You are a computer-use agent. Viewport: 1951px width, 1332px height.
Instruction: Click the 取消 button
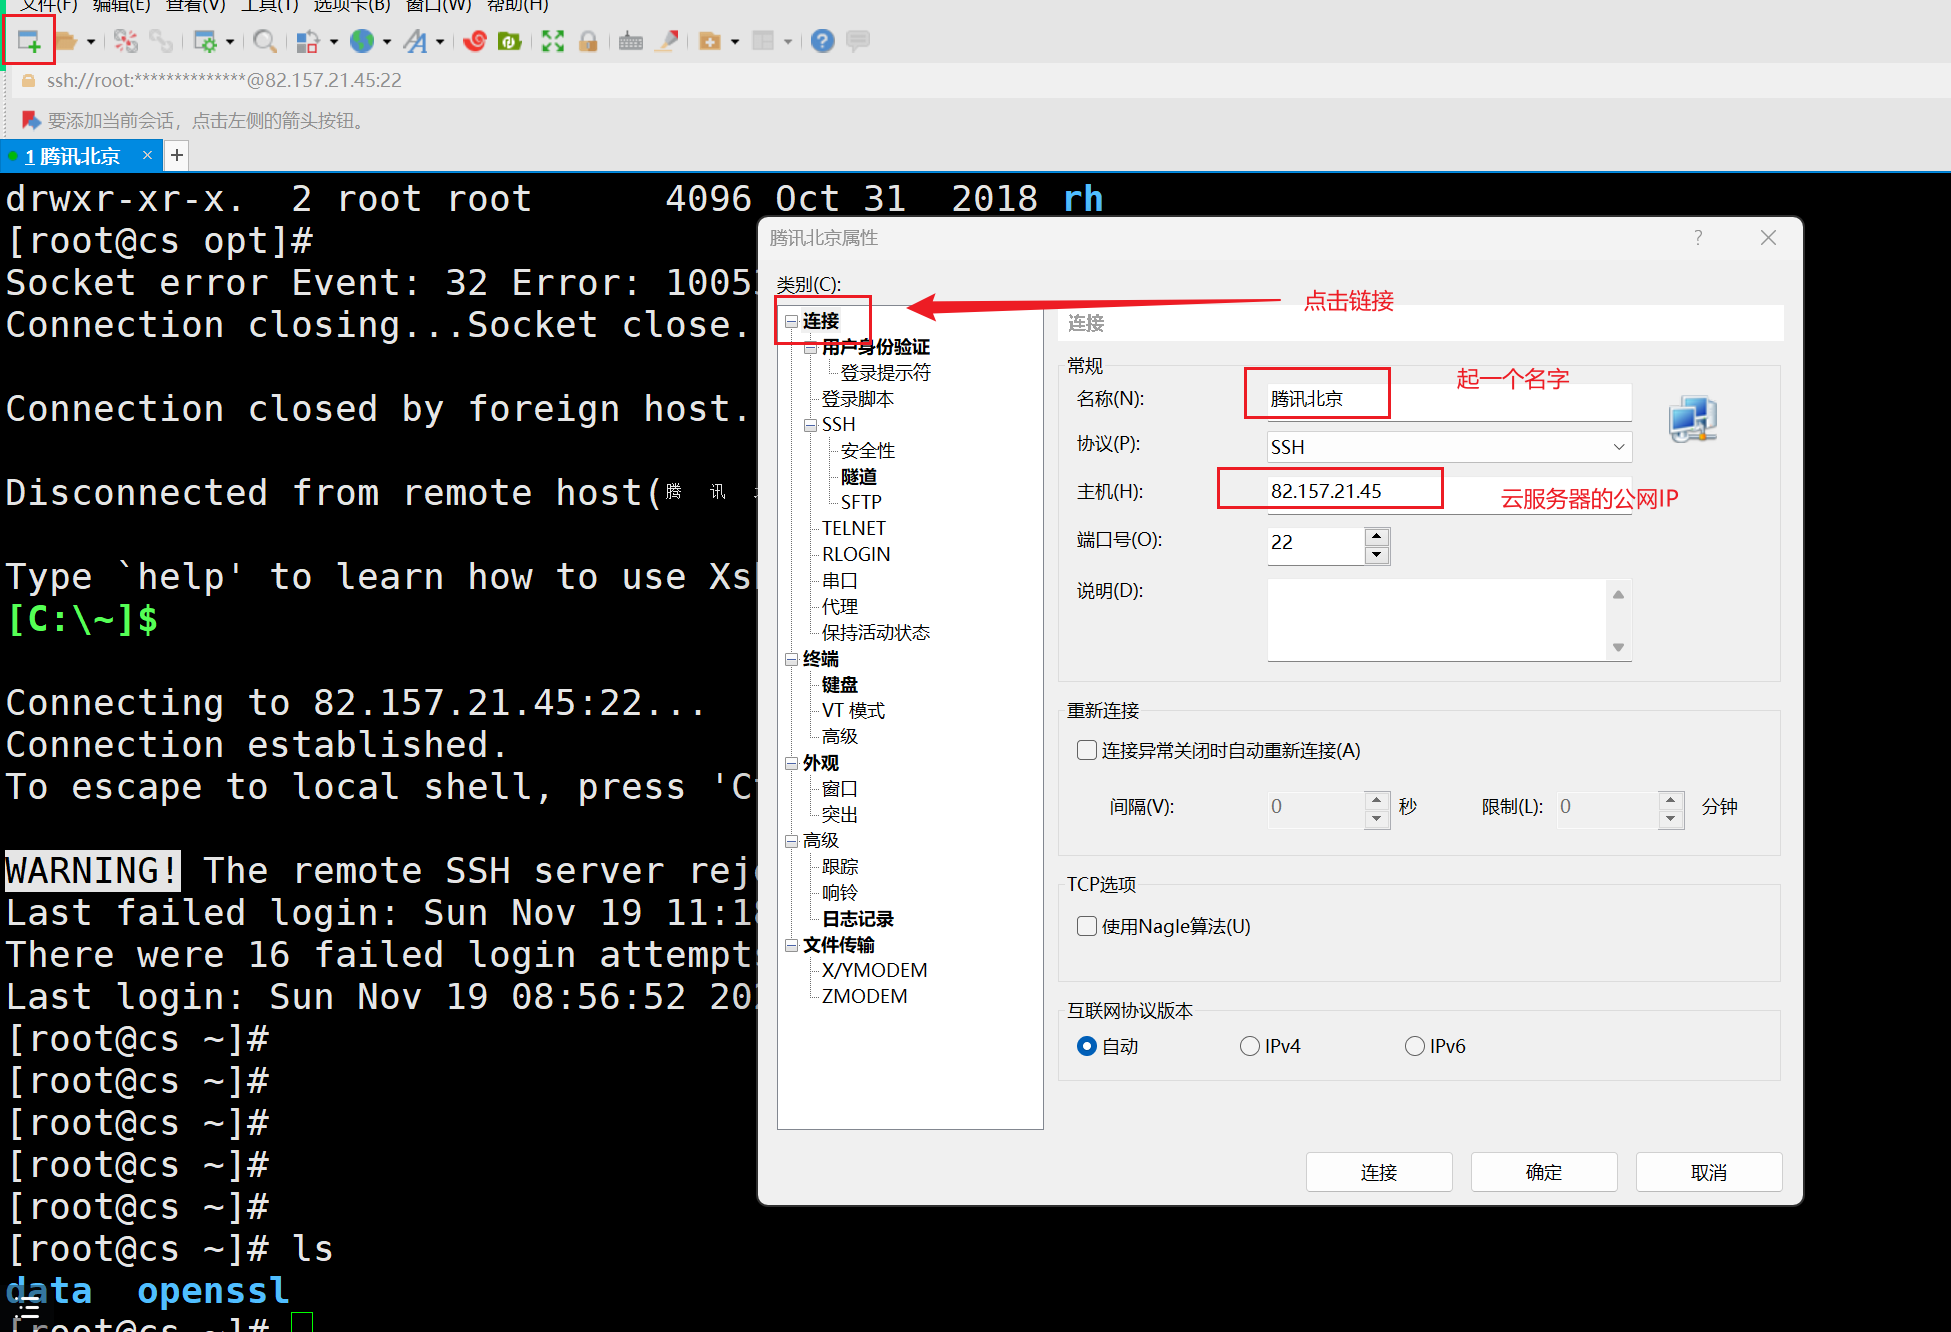click(1708, 1172)
